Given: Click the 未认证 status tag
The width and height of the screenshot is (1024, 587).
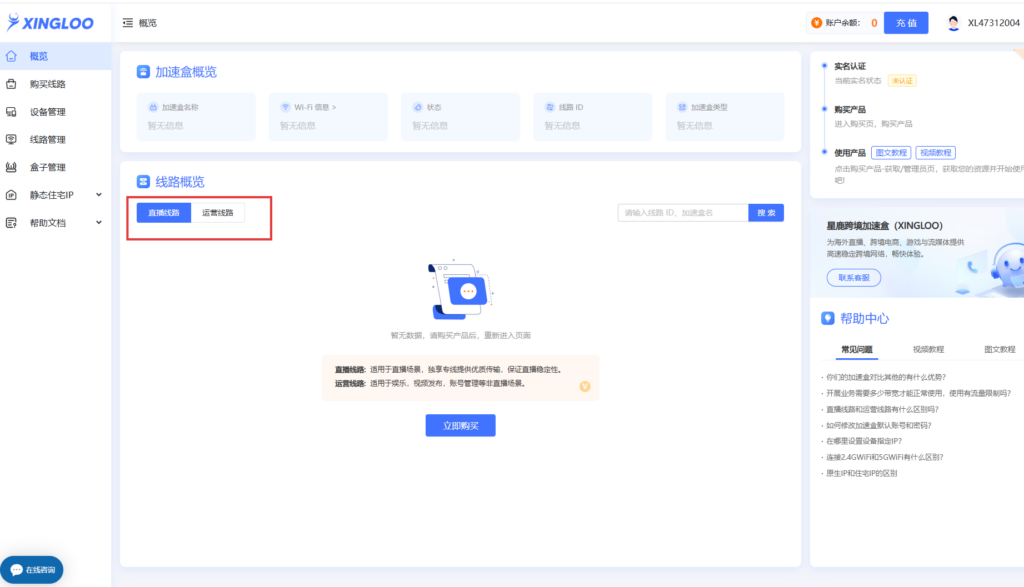Looking at the screenshot, I should click(x=902, y=81).
